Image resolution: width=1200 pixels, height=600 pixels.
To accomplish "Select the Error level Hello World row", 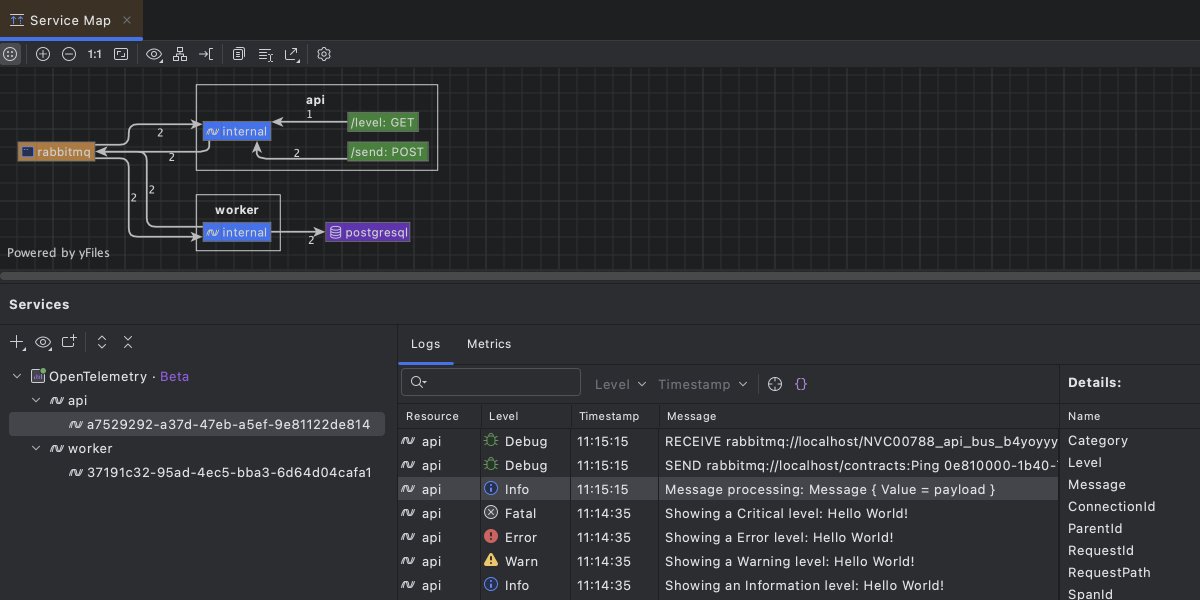I will click(728, 537).
